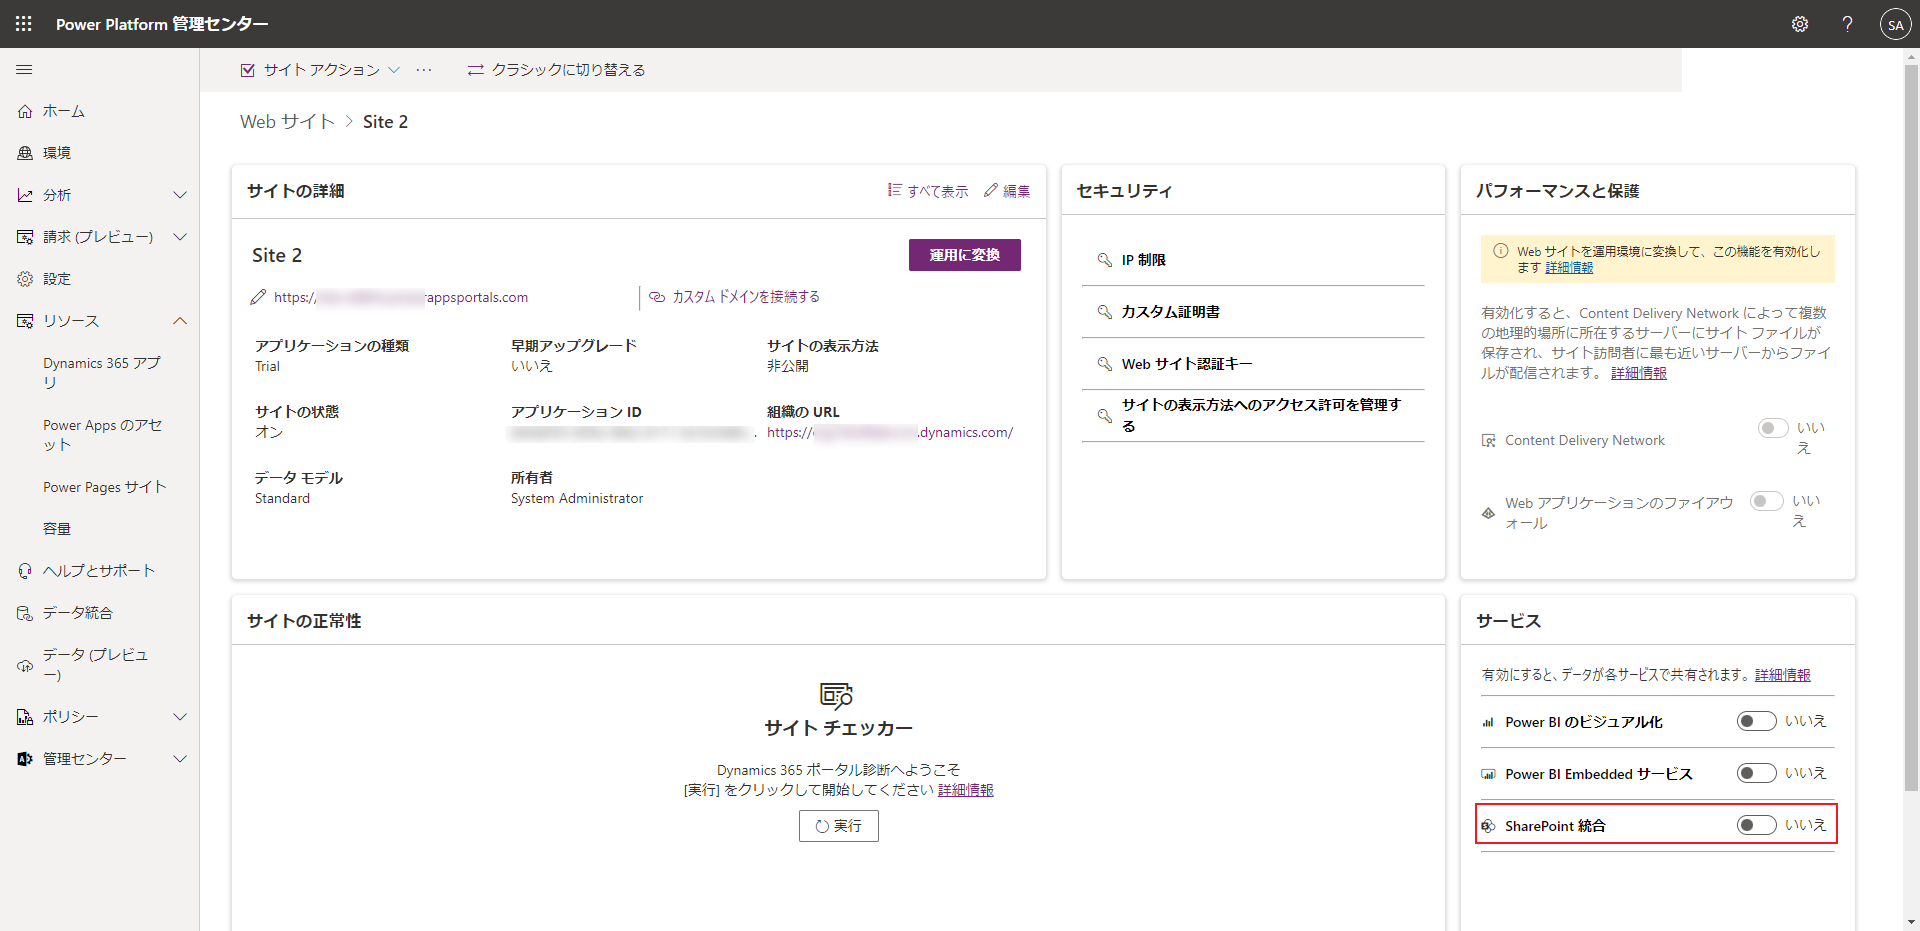Viewport: 1920px width, 931px height.
Task: Click the scrollbar down arrow
Action: pos(1911,922)
